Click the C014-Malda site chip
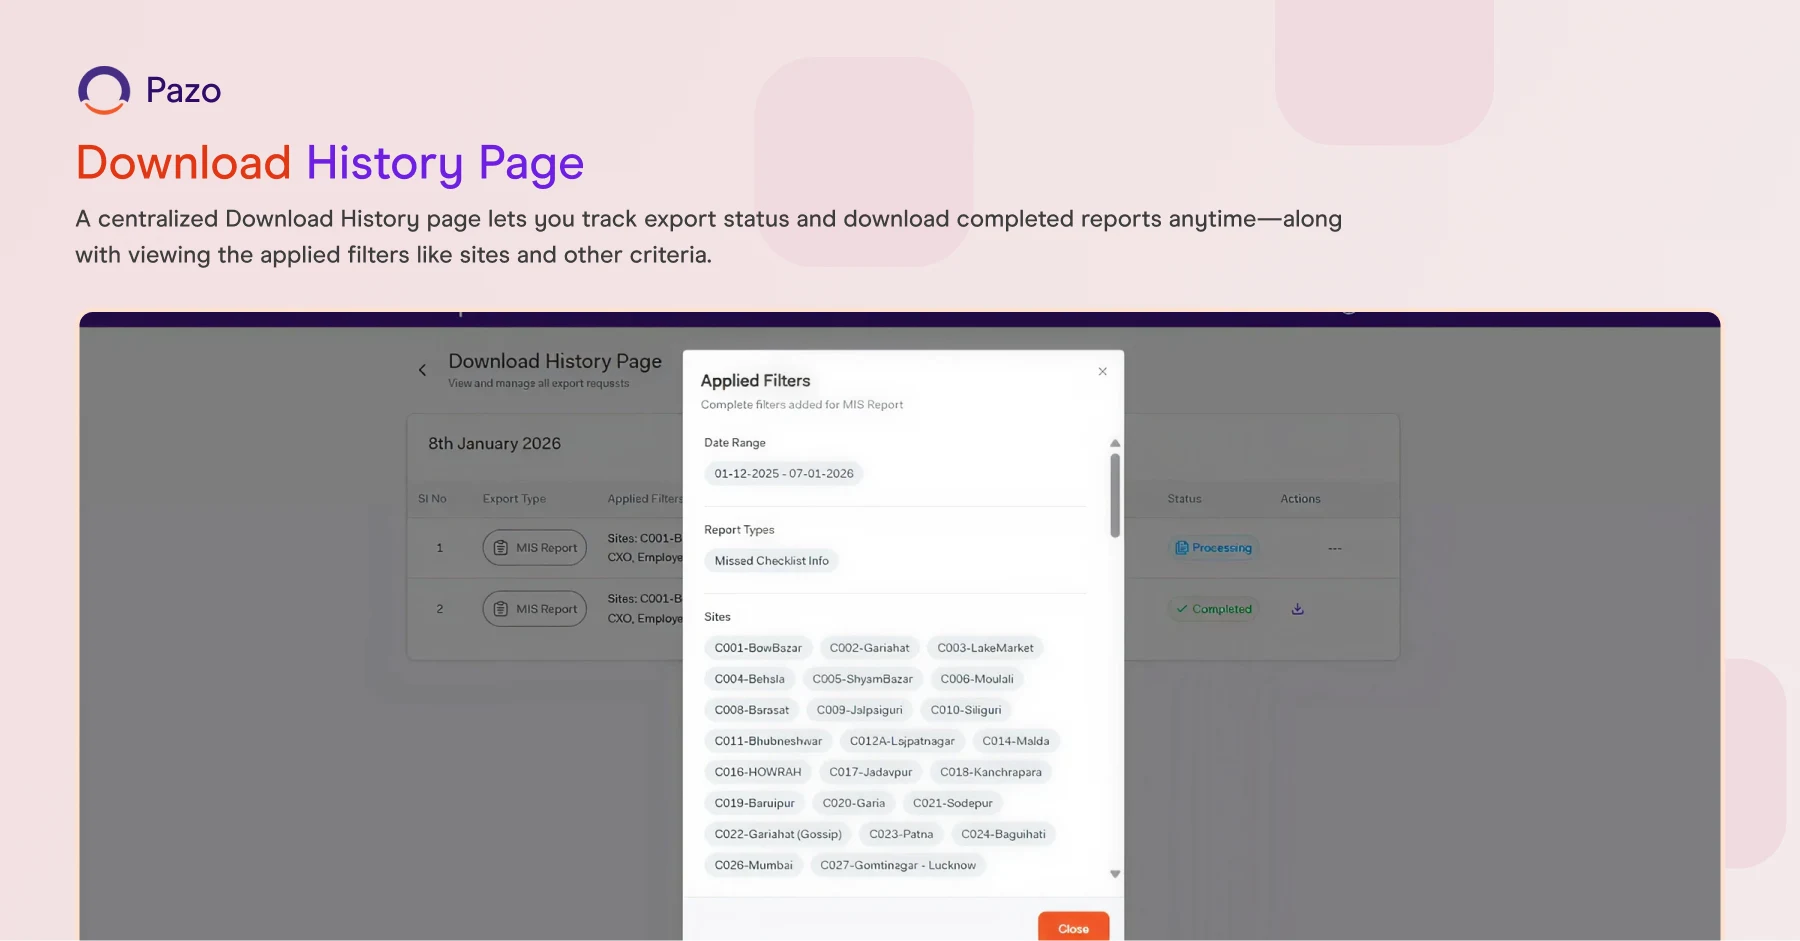This screenshot has width=1800, height=941. tap(1015, 741)
